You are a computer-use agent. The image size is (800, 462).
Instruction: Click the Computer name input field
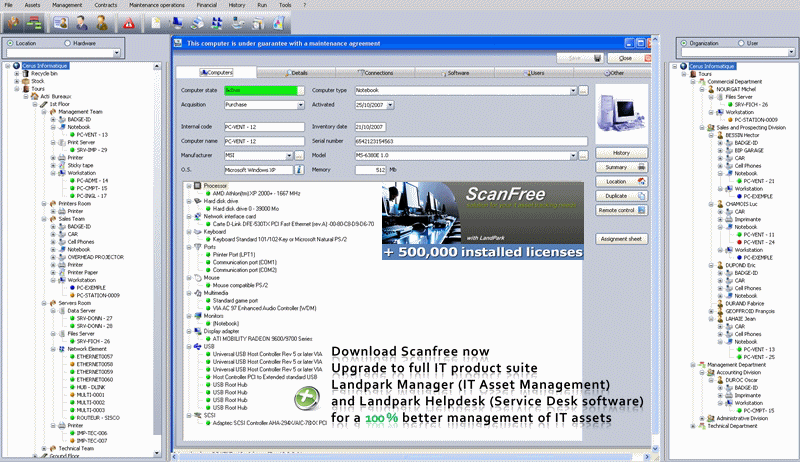[264, 141]
